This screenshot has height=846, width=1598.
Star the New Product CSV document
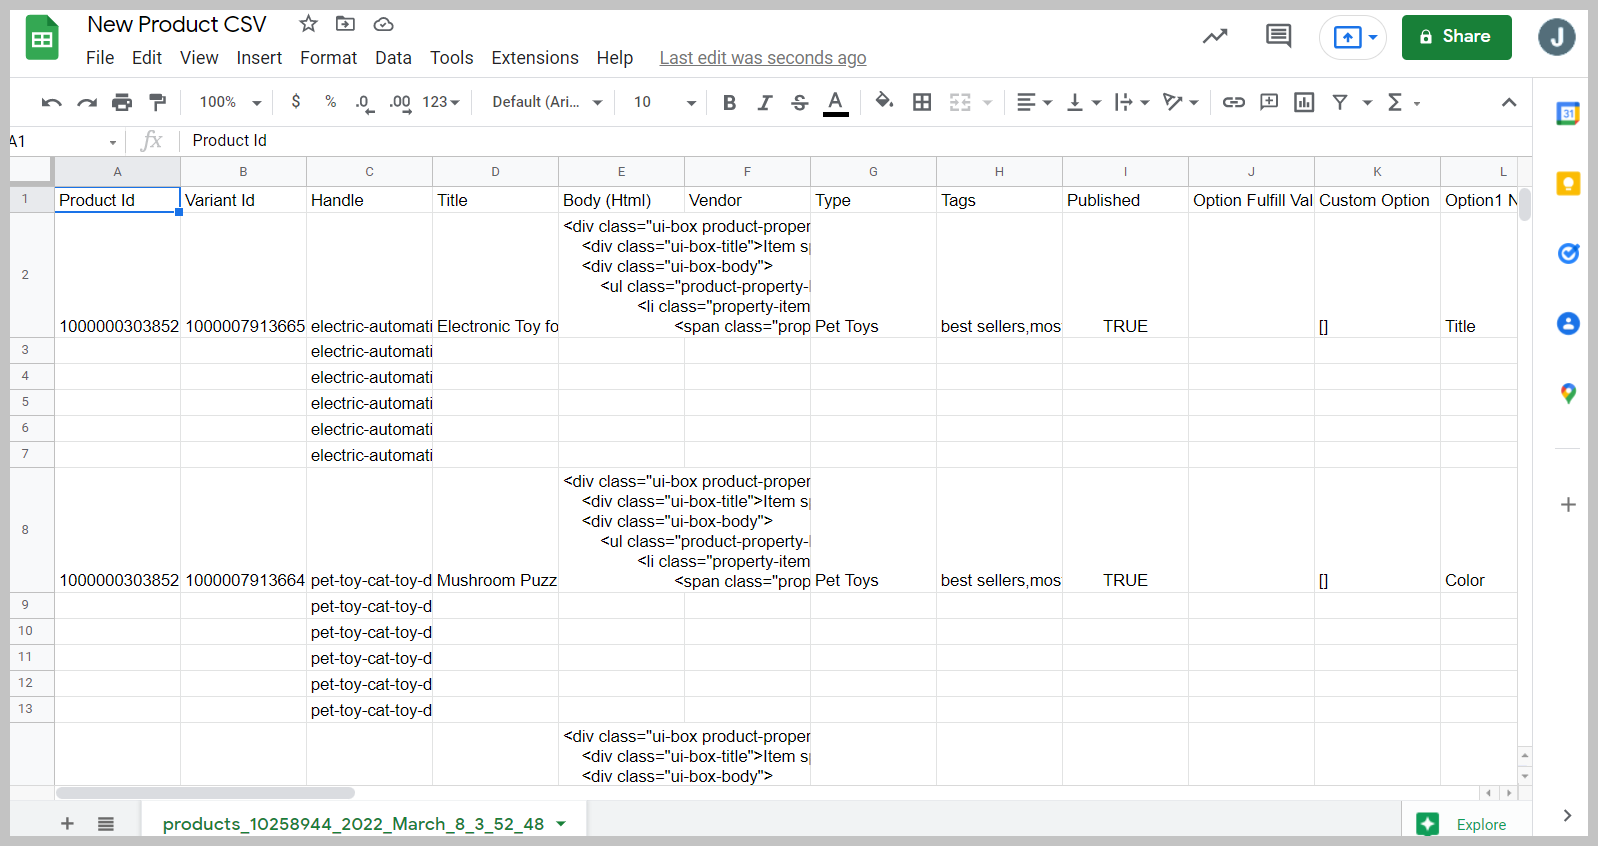click(x=309, y=24)
